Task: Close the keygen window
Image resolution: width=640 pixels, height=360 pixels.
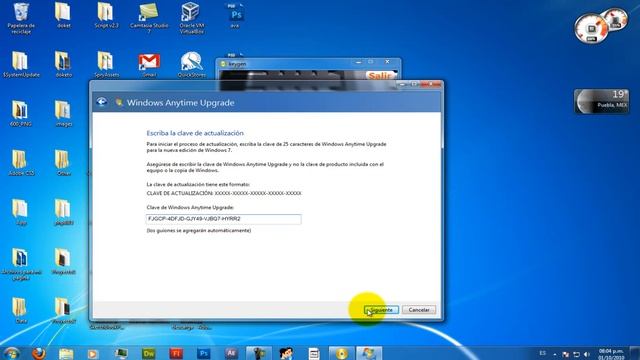Action: [x=387, y=62]
